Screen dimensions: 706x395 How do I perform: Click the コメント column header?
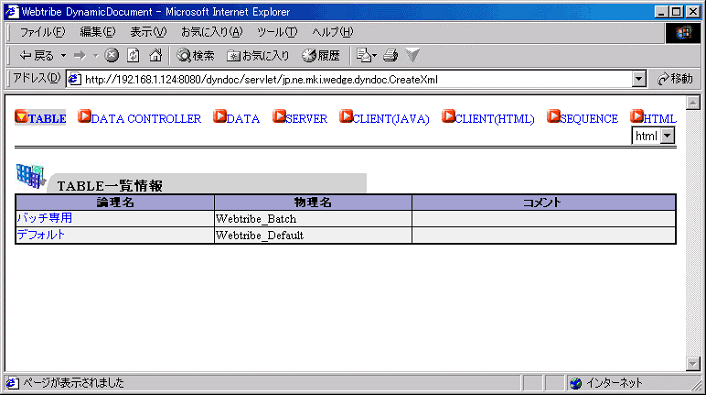point(544,202)
